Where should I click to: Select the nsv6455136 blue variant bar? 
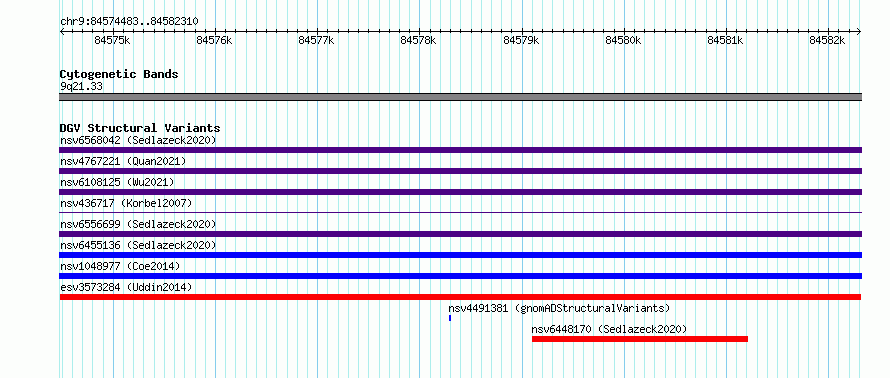point(460,255)
